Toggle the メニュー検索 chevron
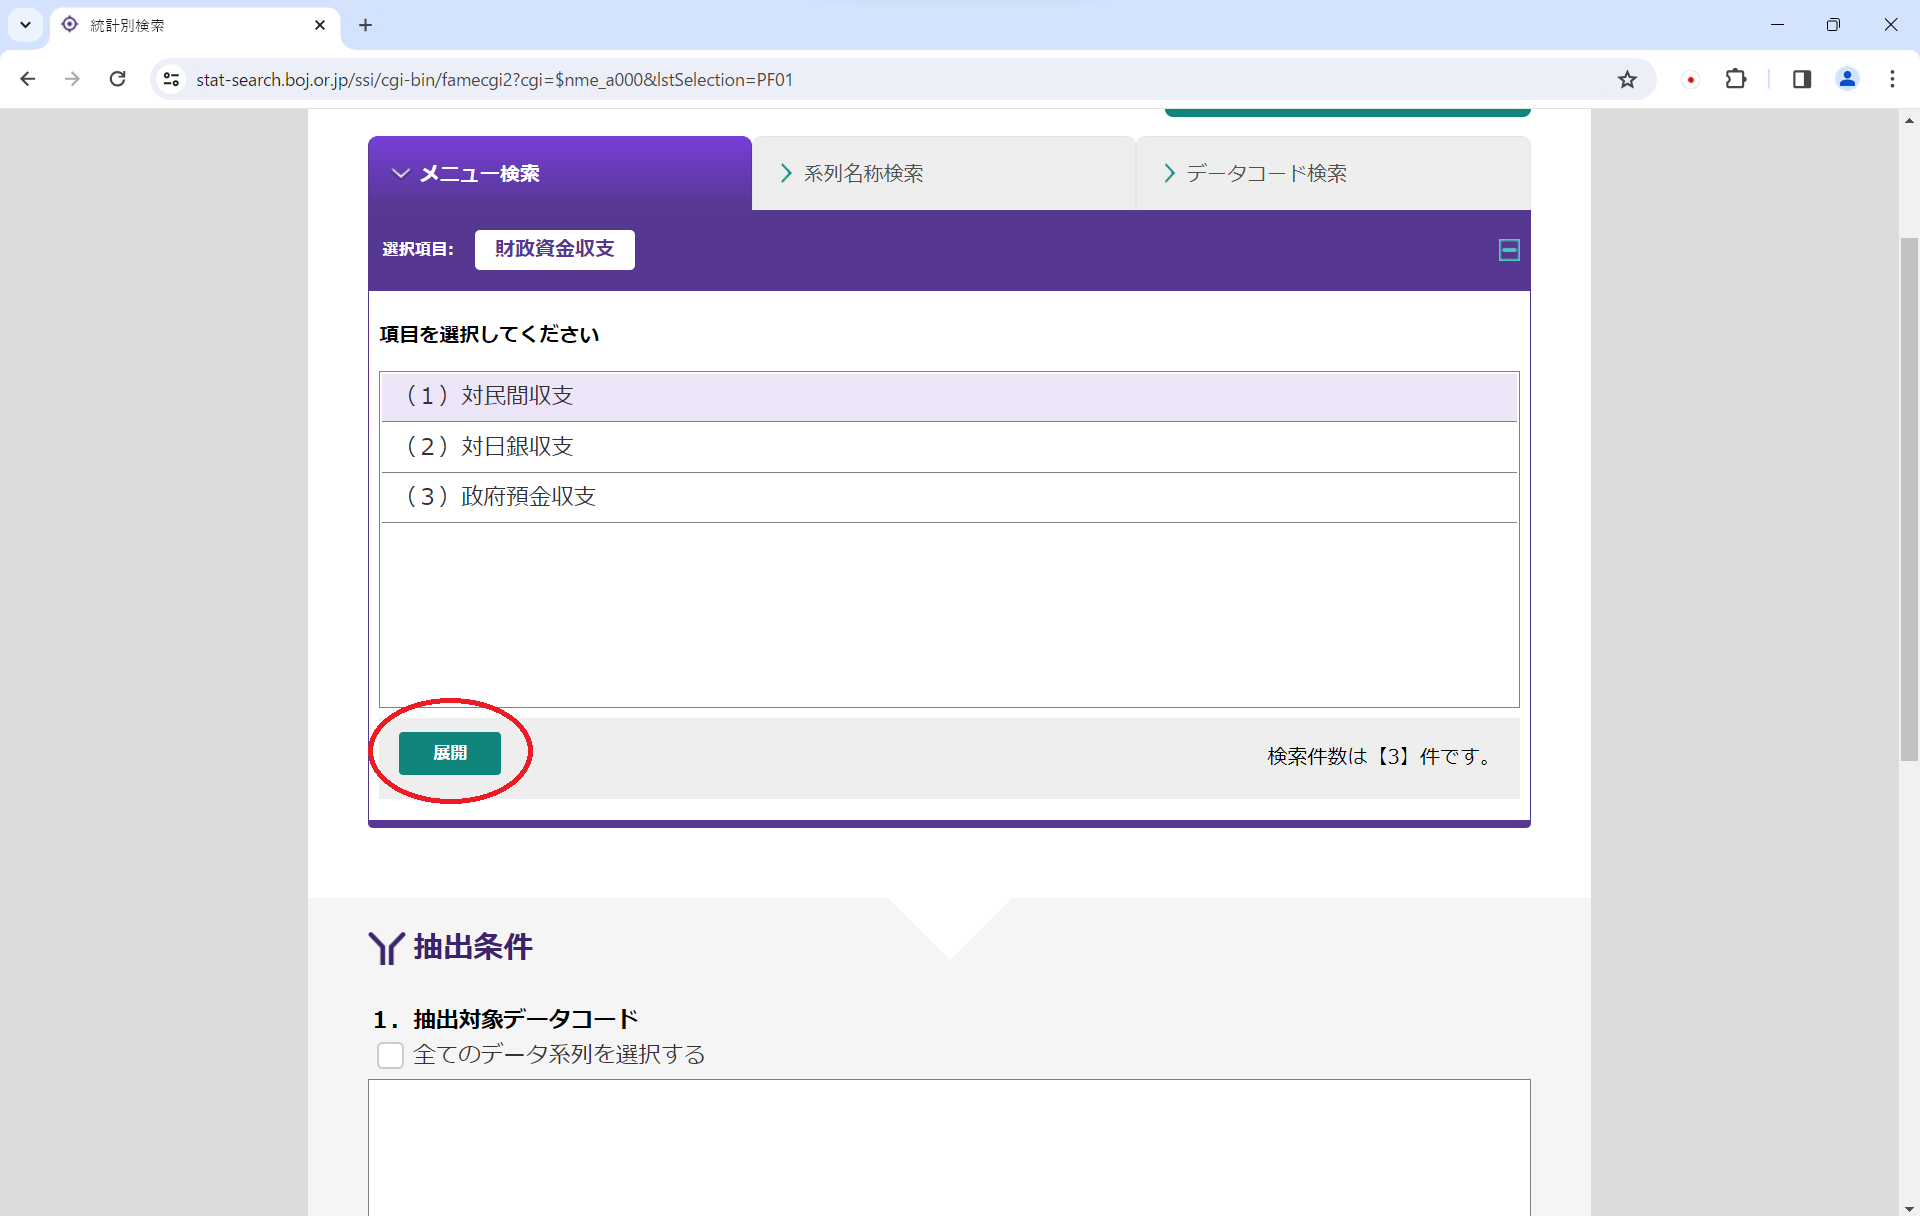This screenshot has height=1216, width=1920. click(400, 172)
